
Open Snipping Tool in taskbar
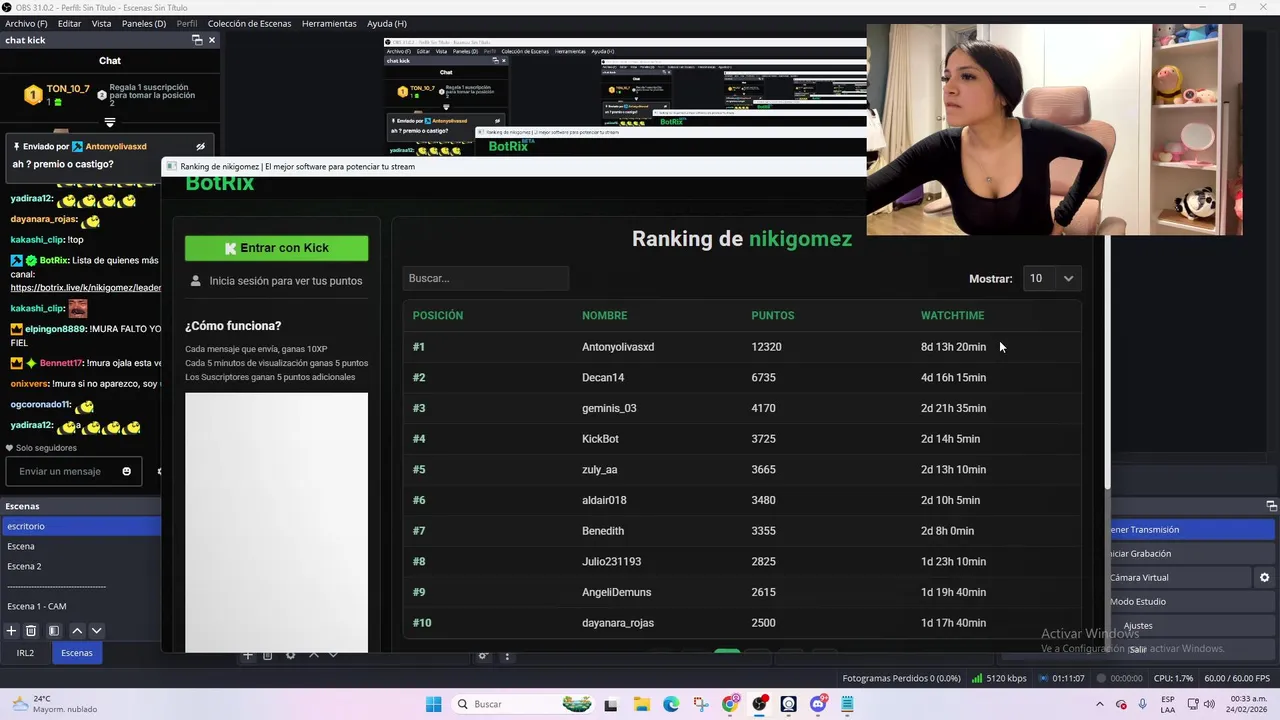point(700,704)
